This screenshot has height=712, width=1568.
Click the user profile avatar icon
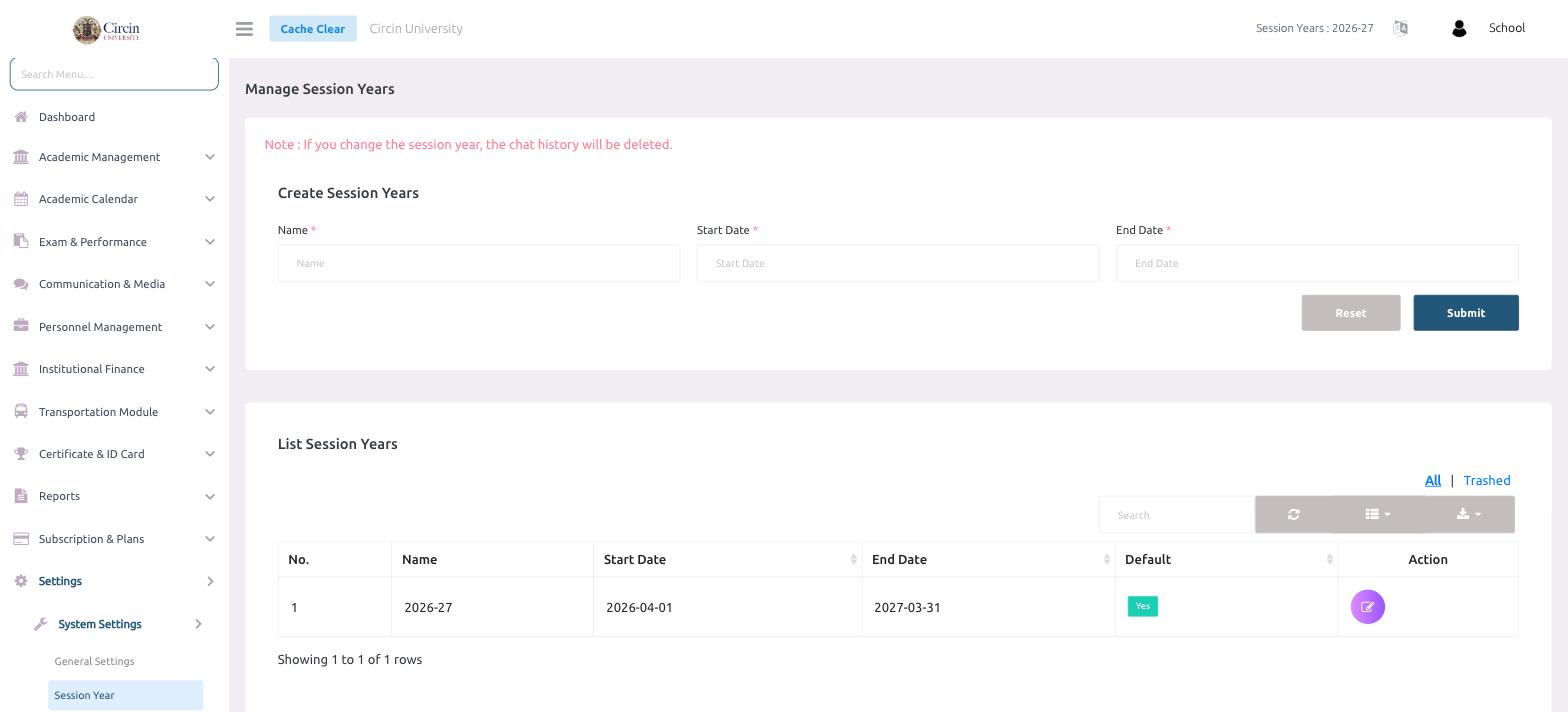(x=1459, y=29)
